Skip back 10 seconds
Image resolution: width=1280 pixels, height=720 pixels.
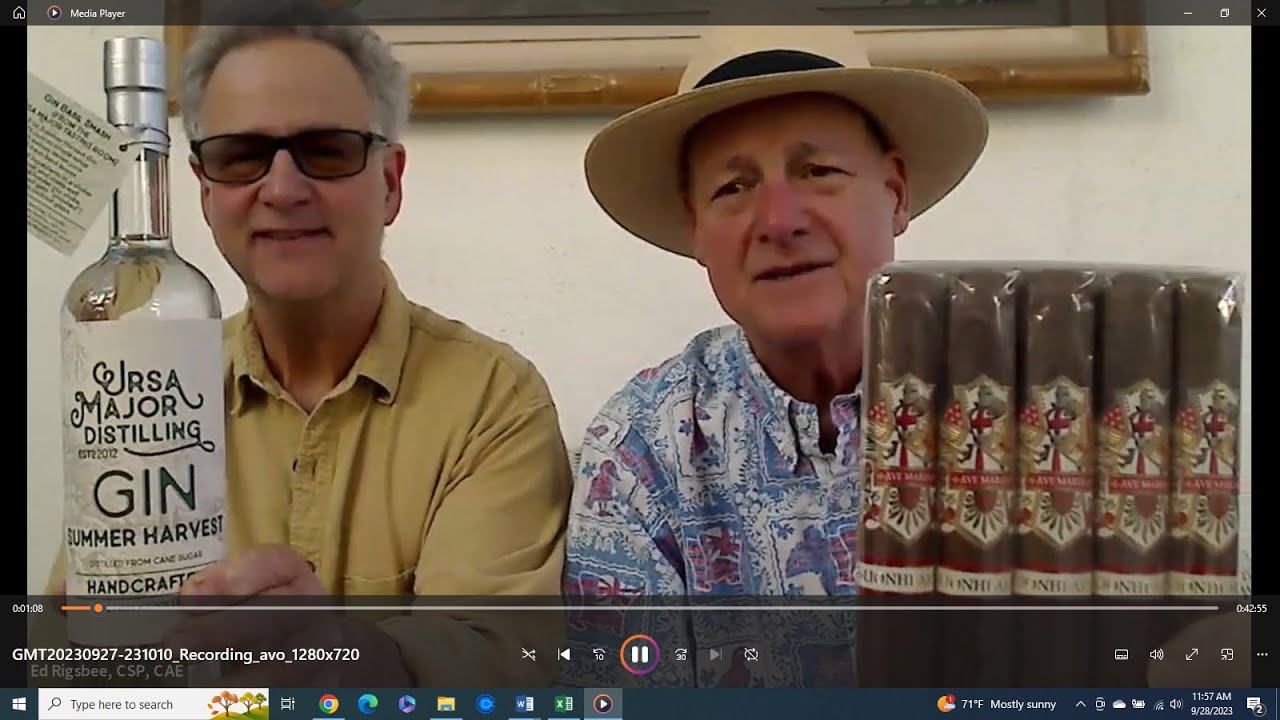[599, 655]
